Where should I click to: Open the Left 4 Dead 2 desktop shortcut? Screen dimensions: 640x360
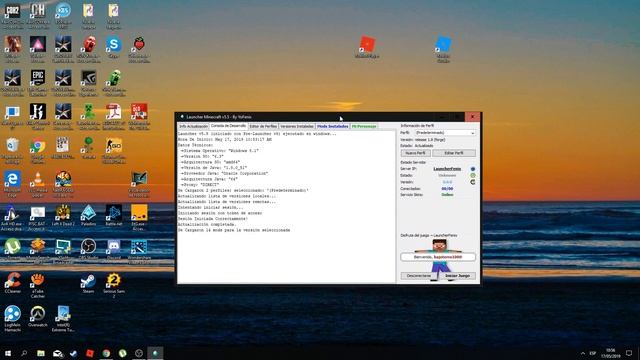click(63, 216)
